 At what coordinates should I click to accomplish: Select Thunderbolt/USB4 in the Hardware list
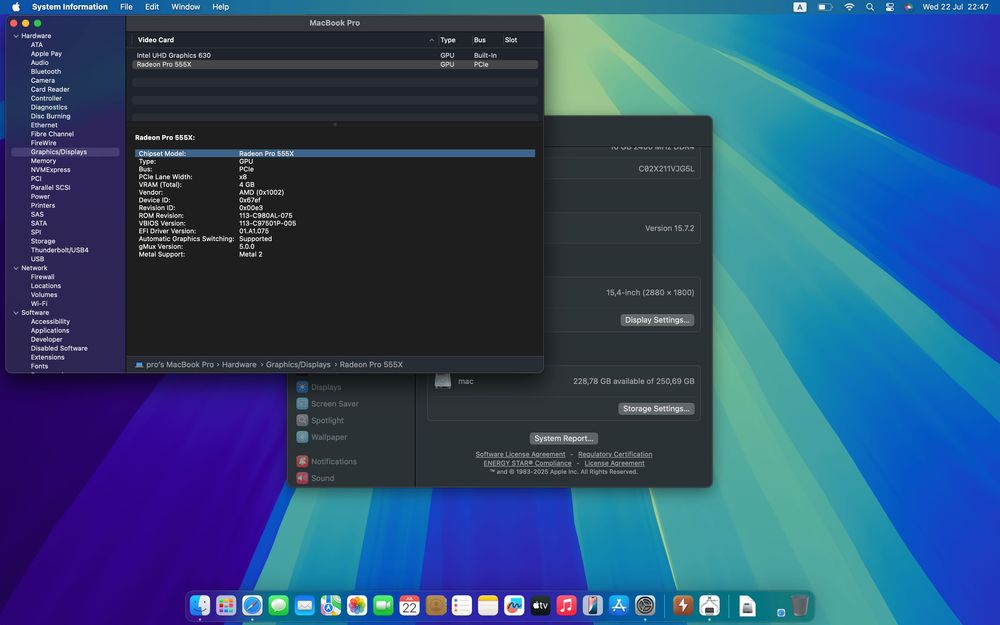click(59, 251)
